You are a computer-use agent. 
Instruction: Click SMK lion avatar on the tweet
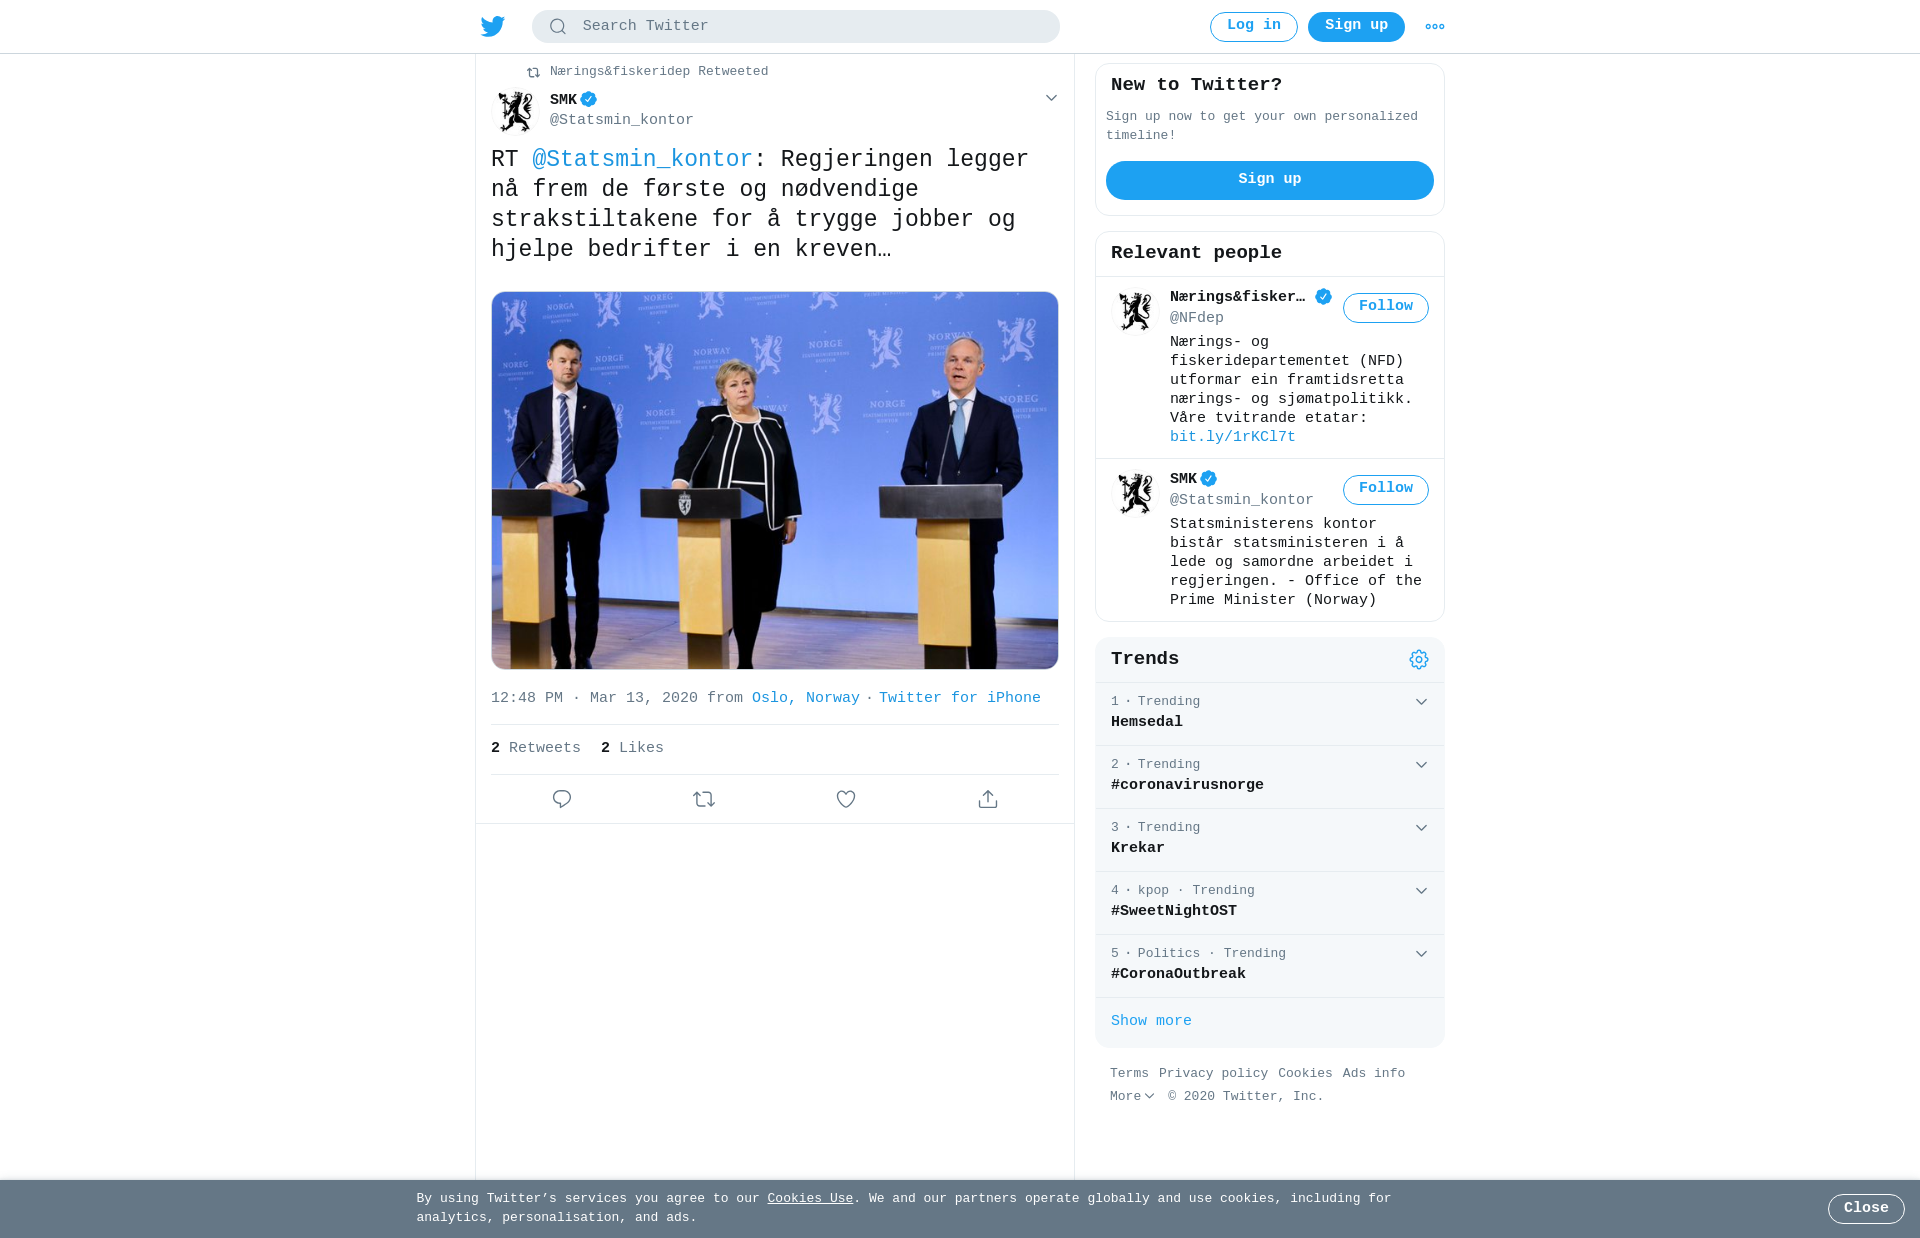[516, 111]
